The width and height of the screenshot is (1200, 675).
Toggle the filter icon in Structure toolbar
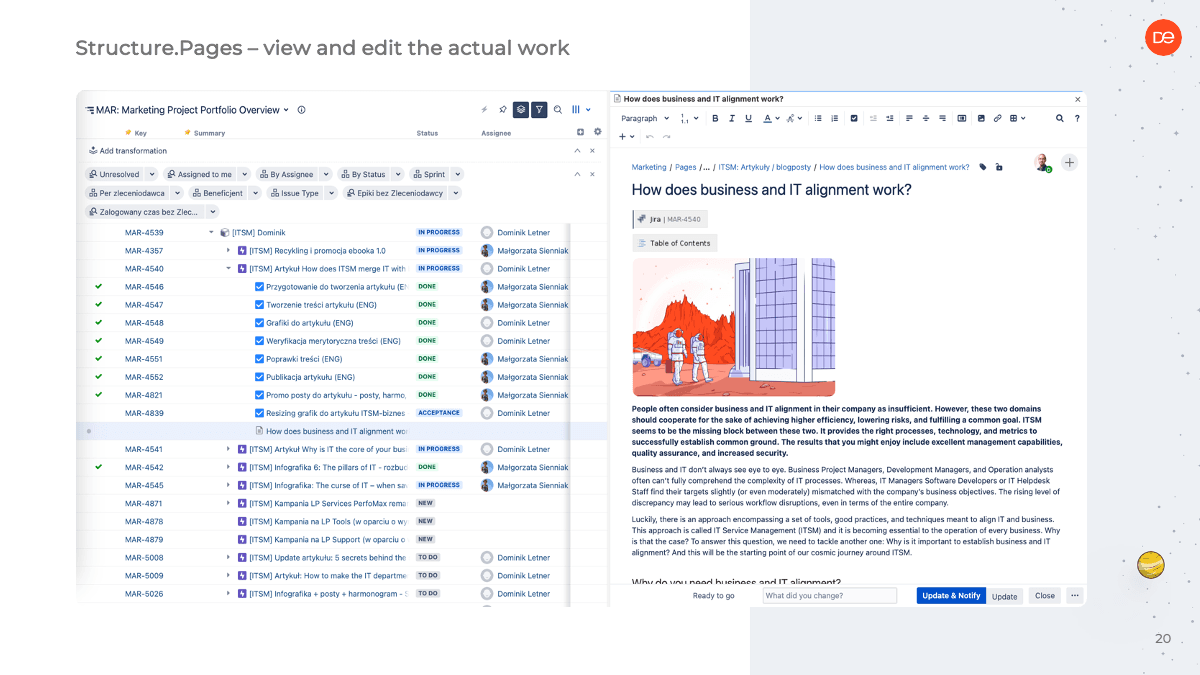[x=539, y=110]
